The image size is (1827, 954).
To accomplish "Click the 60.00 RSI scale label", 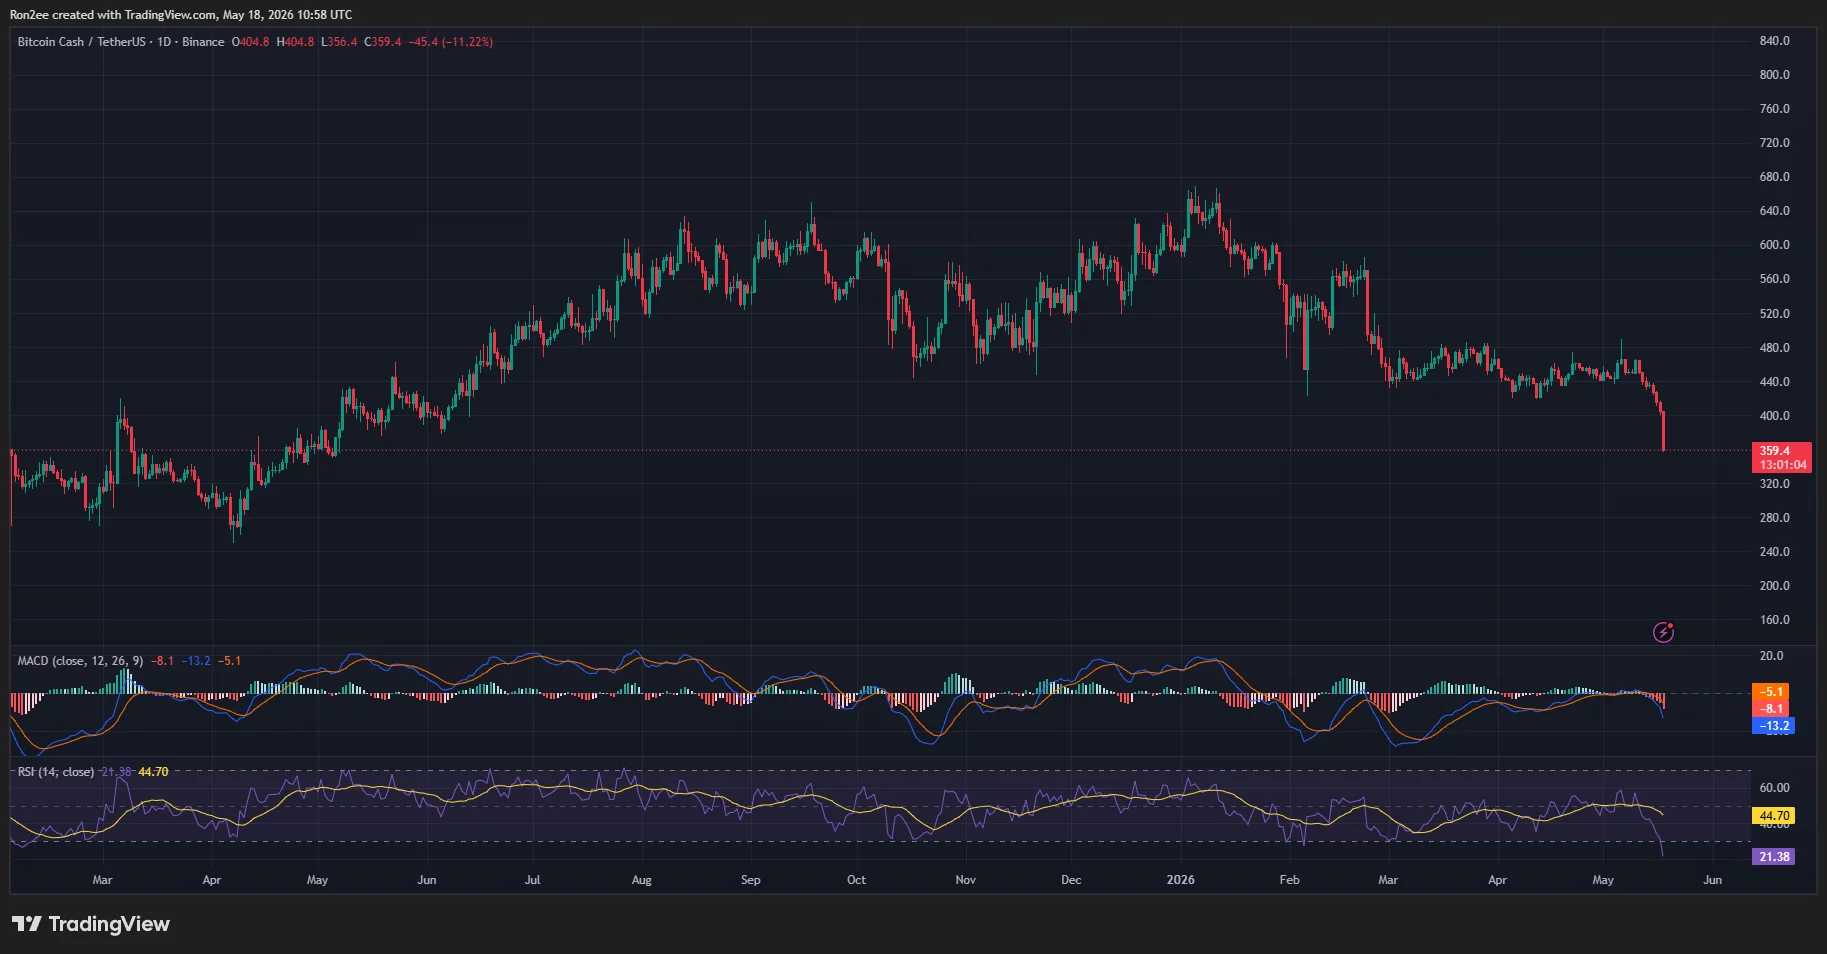I will [x=1775, y=788].
